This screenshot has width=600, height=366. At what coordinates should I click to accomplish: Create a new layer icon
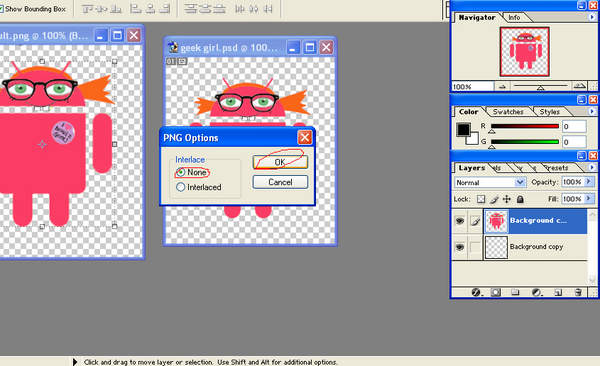558,292
